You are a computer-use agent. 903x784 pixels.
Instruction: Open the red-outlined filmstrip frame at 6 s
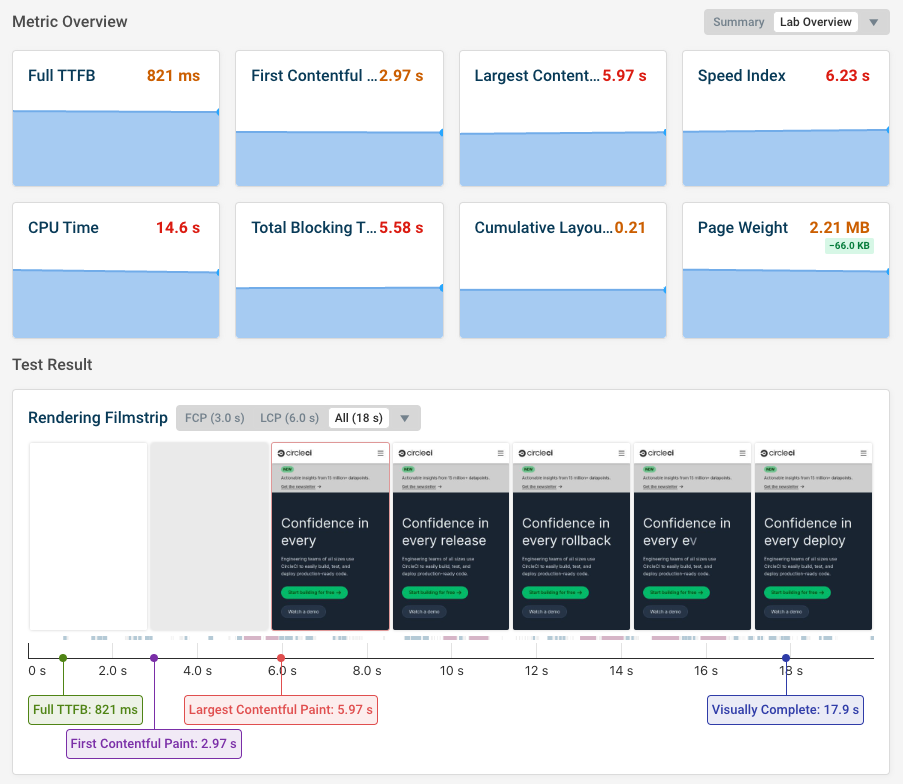pos(330,536)
